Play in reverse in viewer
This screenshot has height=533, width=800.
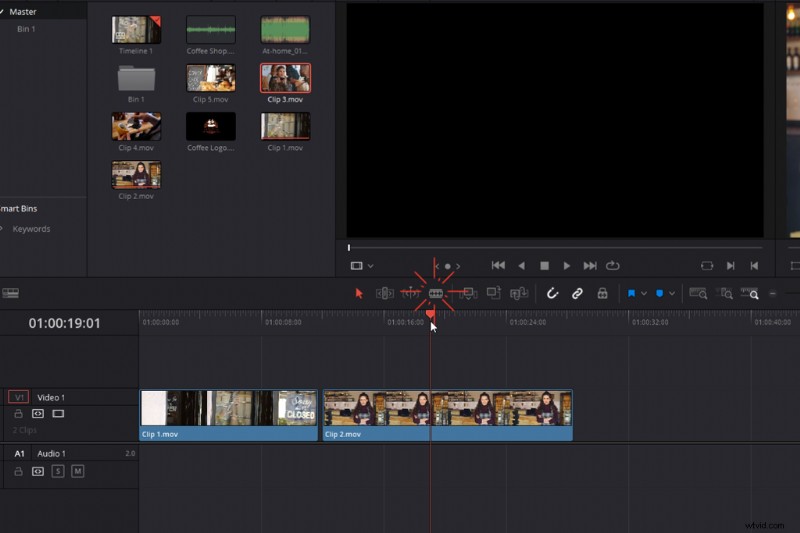point(521,266)
